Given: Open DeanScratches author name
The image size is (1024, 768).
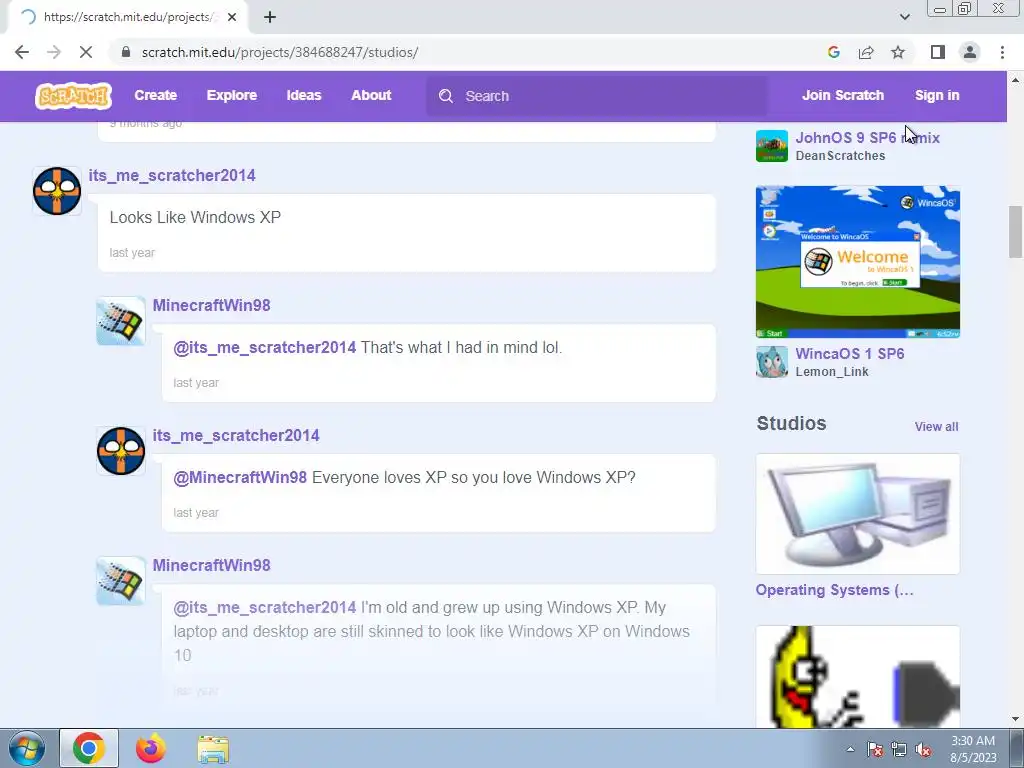Looking at the screenshot, I should click(x=840, y=156).
